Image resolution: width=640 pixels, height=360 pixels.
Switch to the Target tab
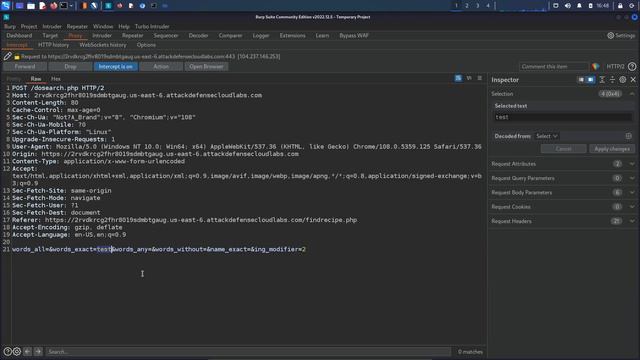pos(50,36)
